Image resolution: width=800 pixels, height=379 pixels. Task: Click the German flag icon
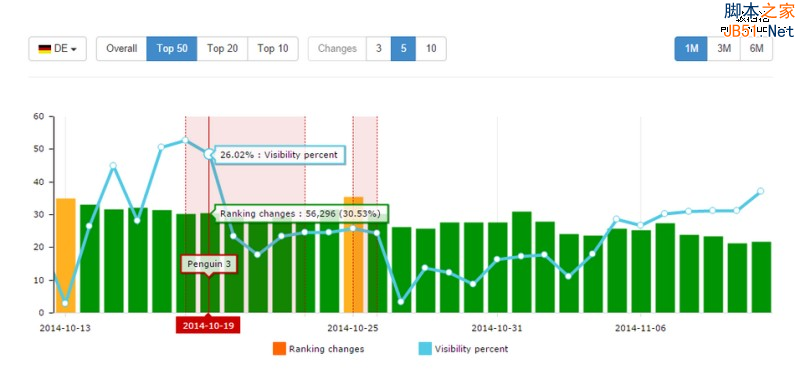click(45, 49)
